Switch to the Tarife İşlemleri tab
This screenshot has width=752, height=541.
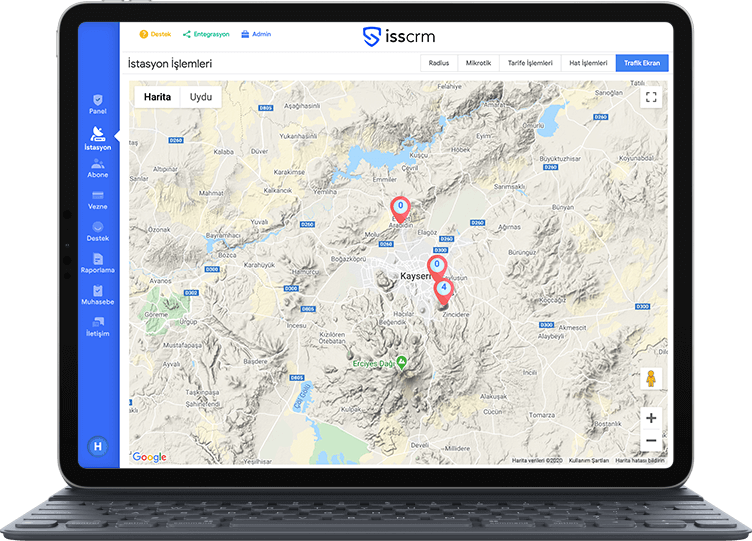pos(530,63)
